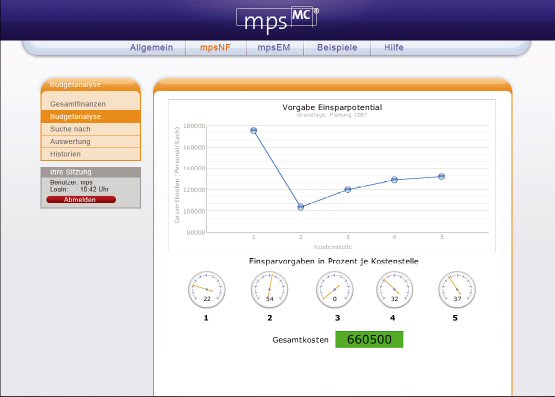
Task: Open the mpsEM tab
Action: tap(274, 47)
